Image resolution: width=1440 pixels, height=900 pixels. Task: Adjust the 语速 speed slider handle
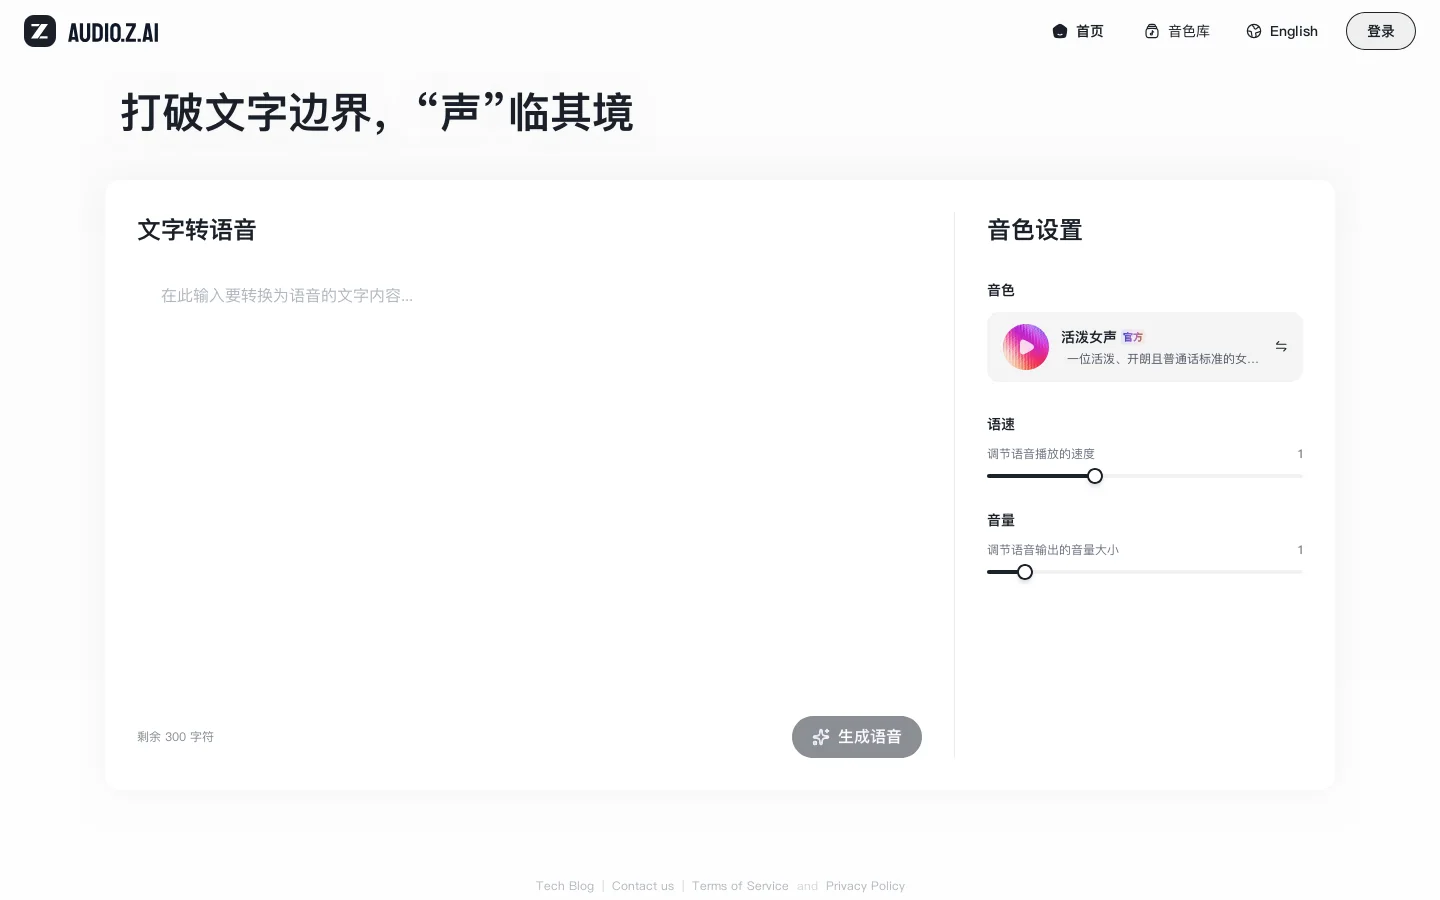pyautogui.click(x=1095, y=476)
